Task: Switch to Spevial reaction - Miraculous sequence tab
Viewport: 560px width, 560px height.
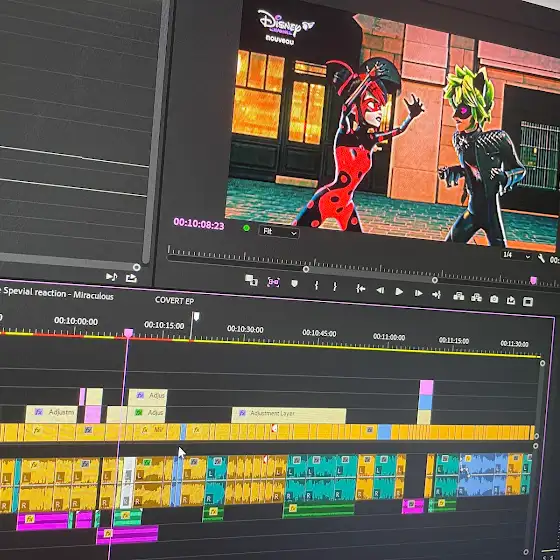Action: pos(58,294)
